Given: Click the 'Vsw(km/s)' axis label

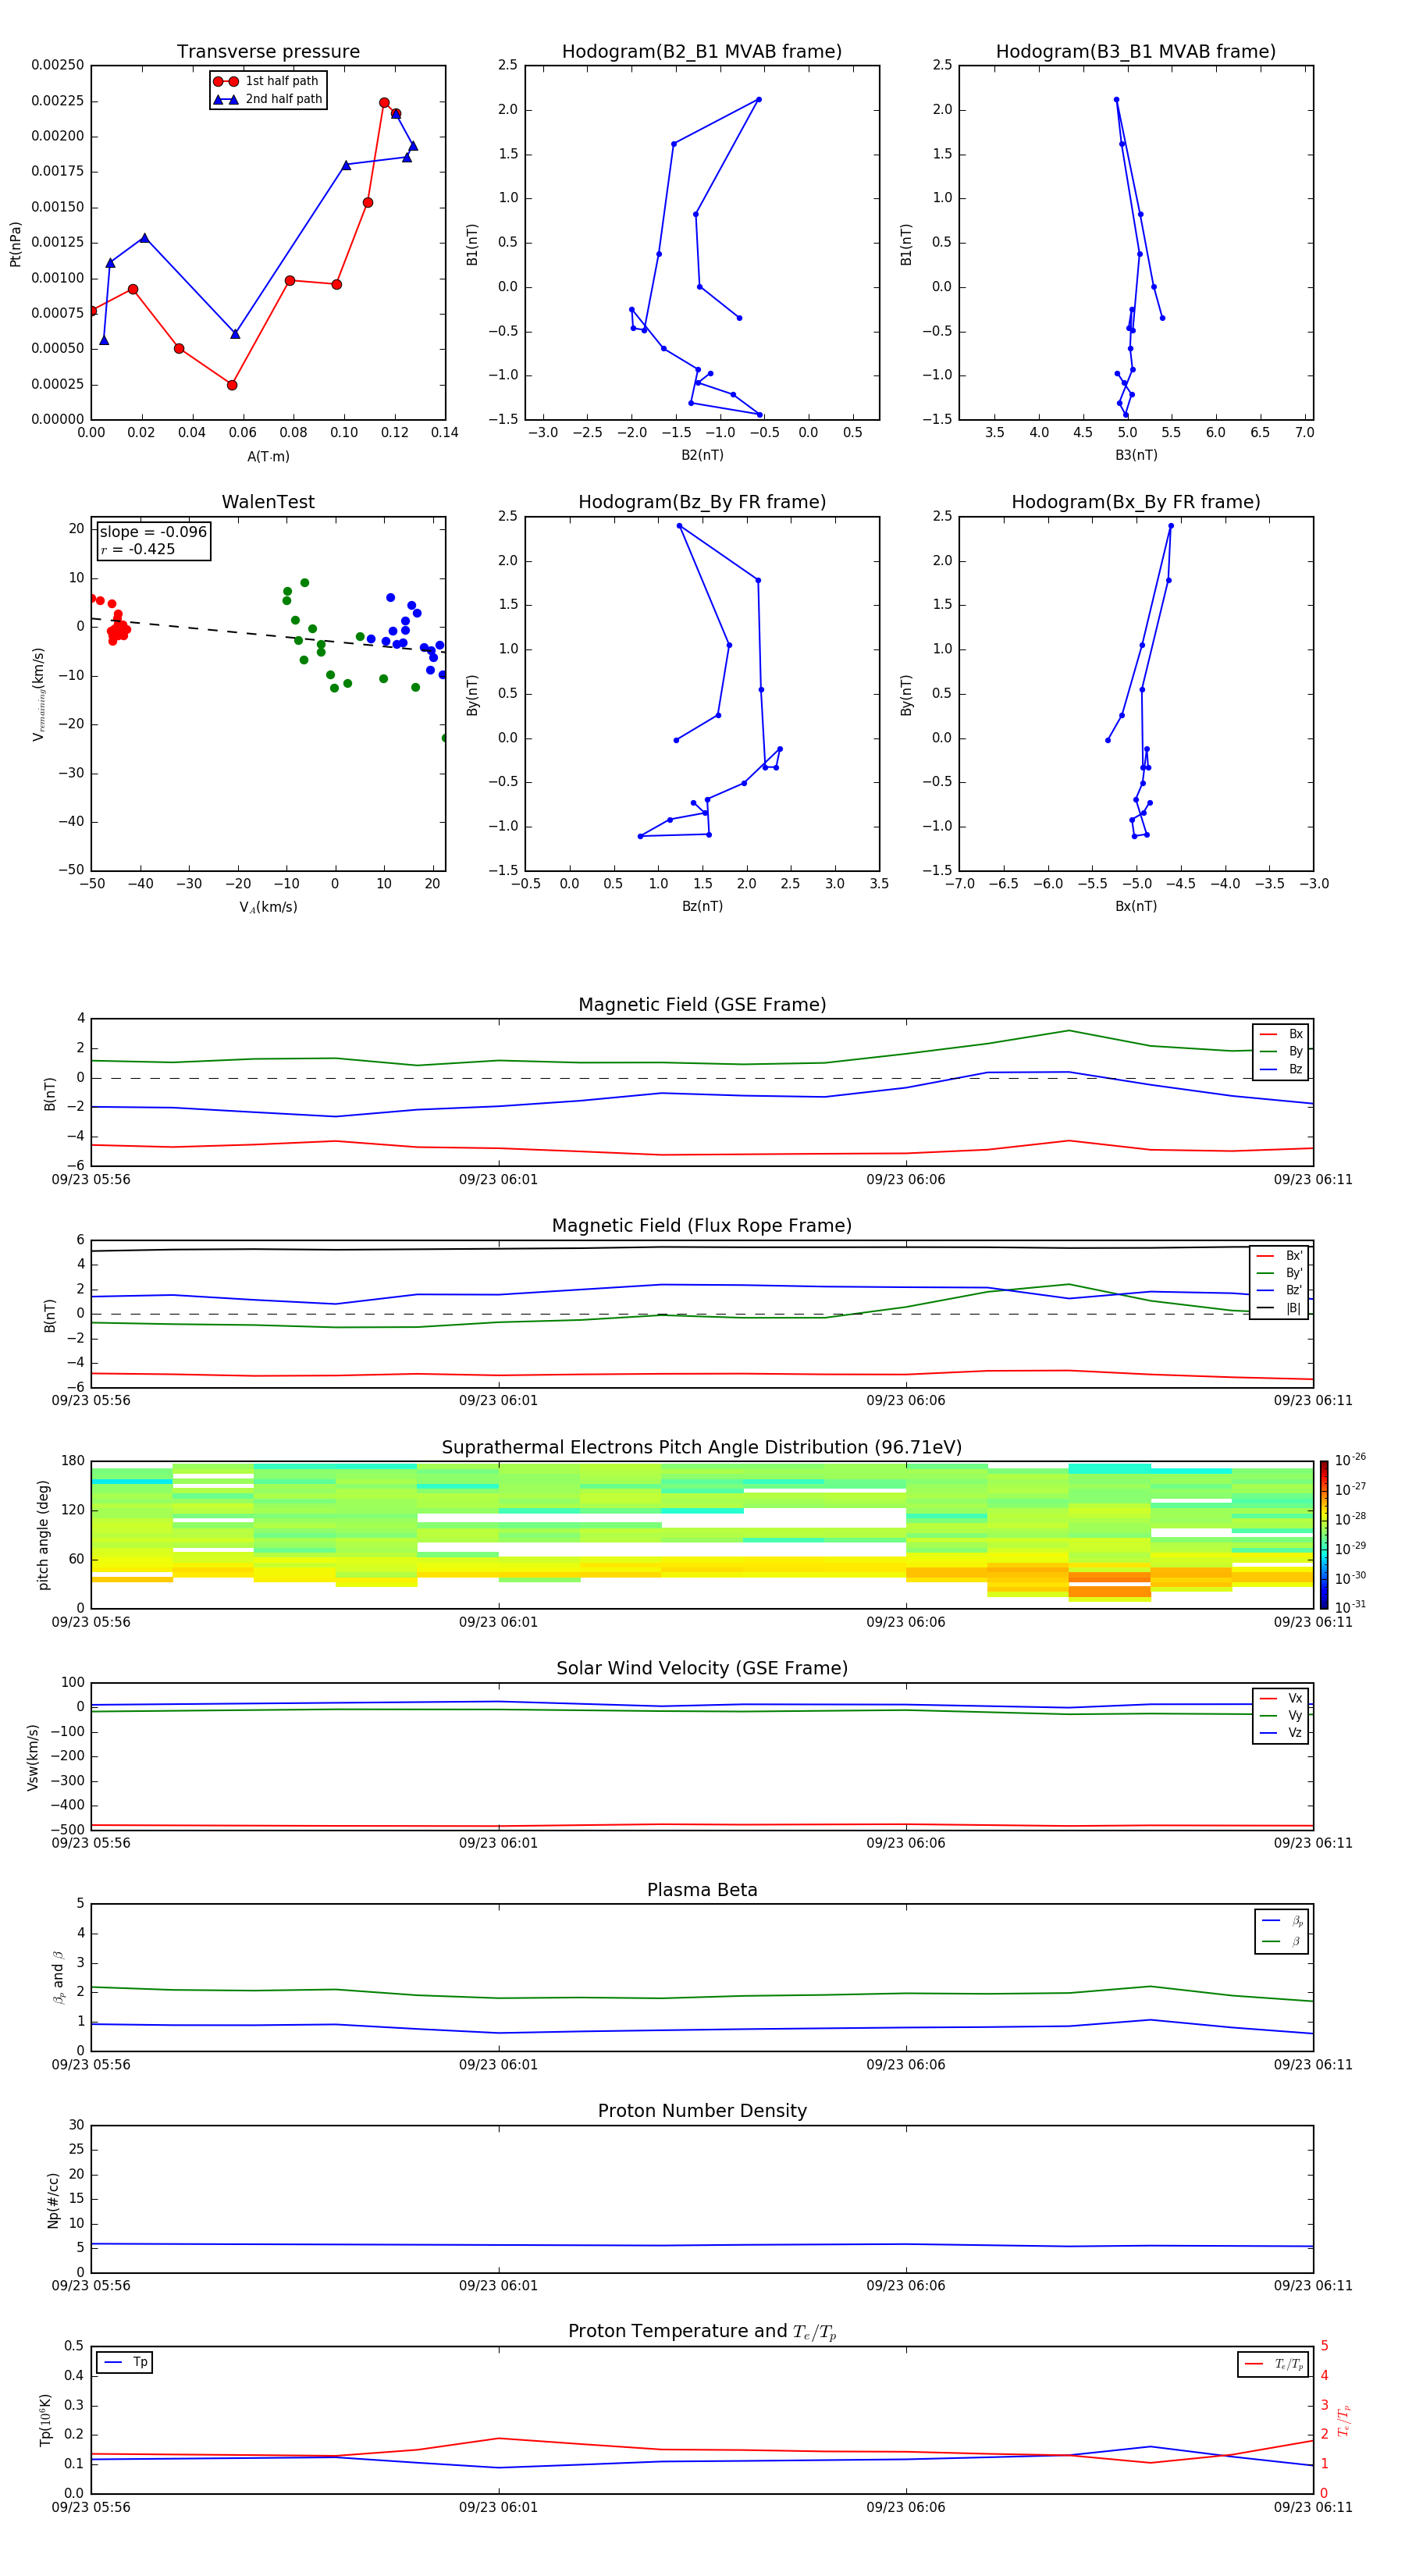Looking at the screenshot, I should (x=33, y=1757).
